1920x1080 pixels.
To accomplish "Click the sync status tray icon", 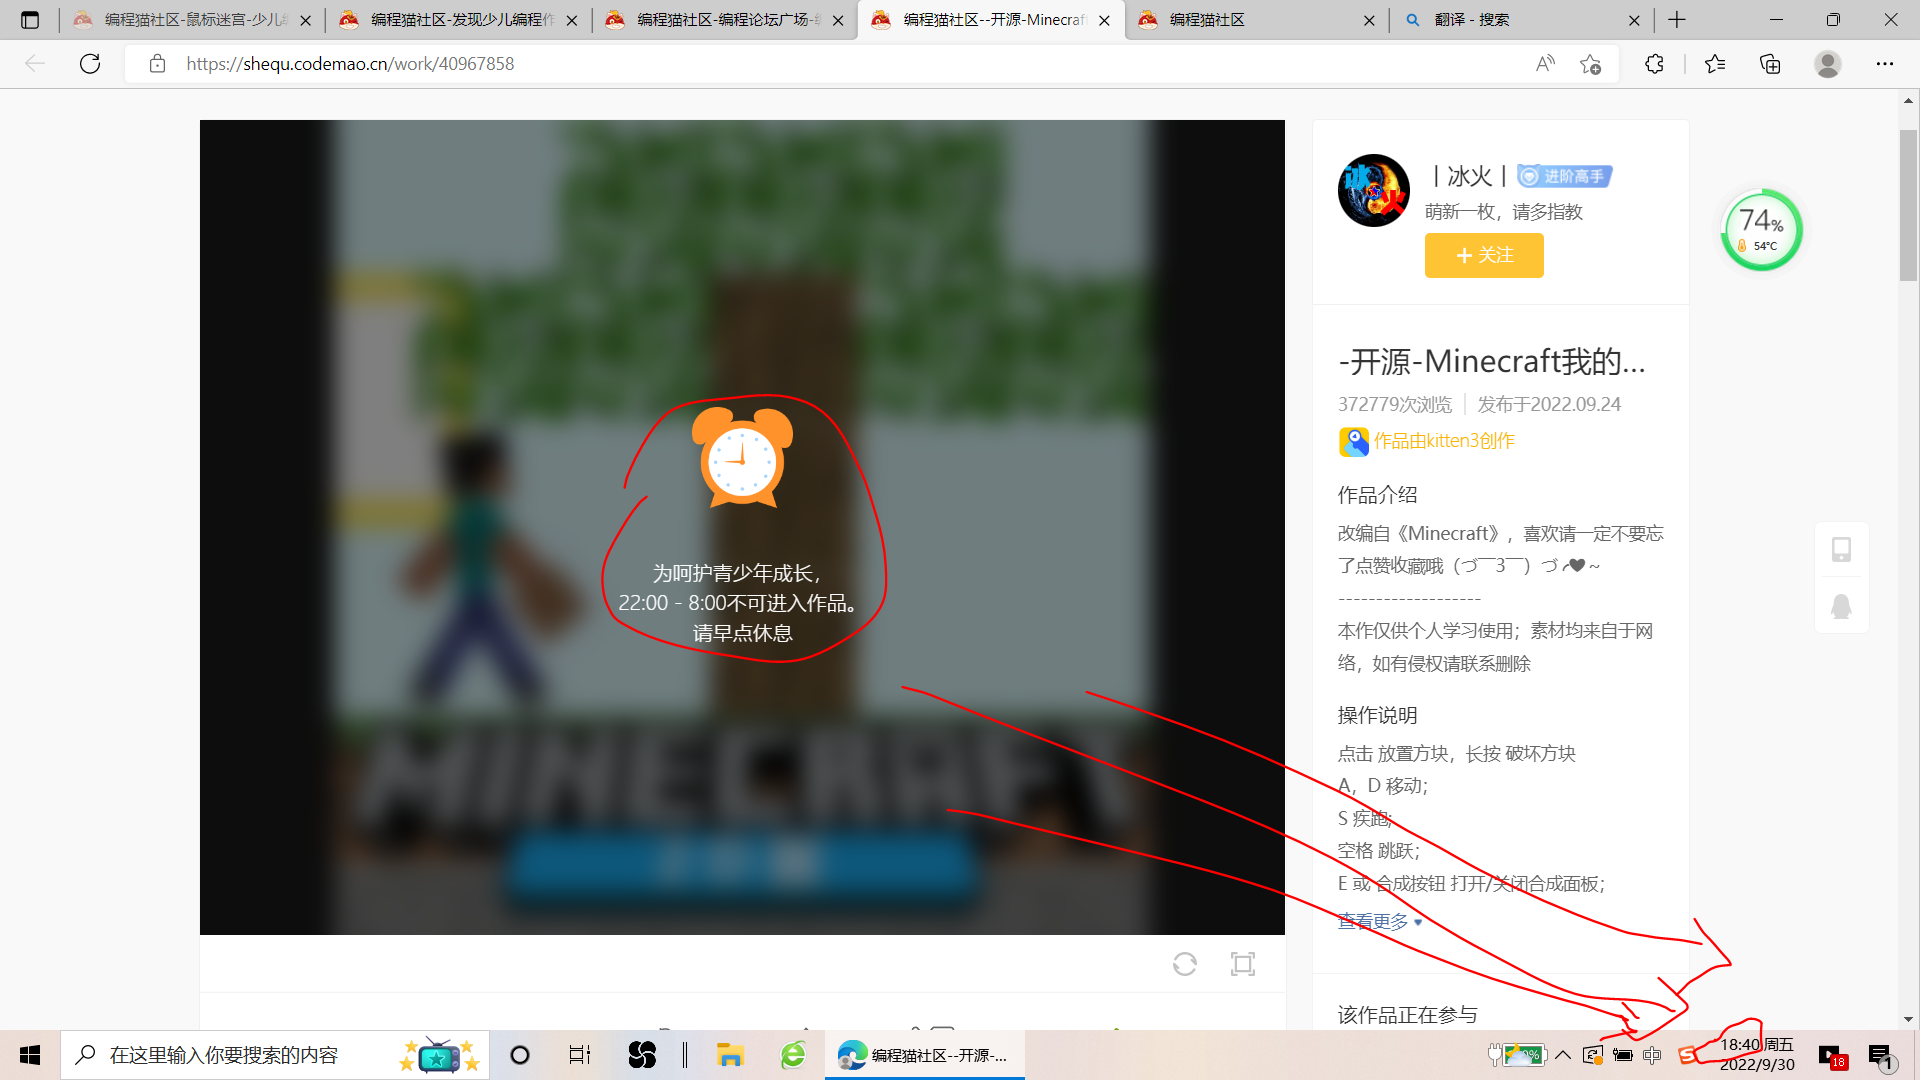I will [1593, 1055].
